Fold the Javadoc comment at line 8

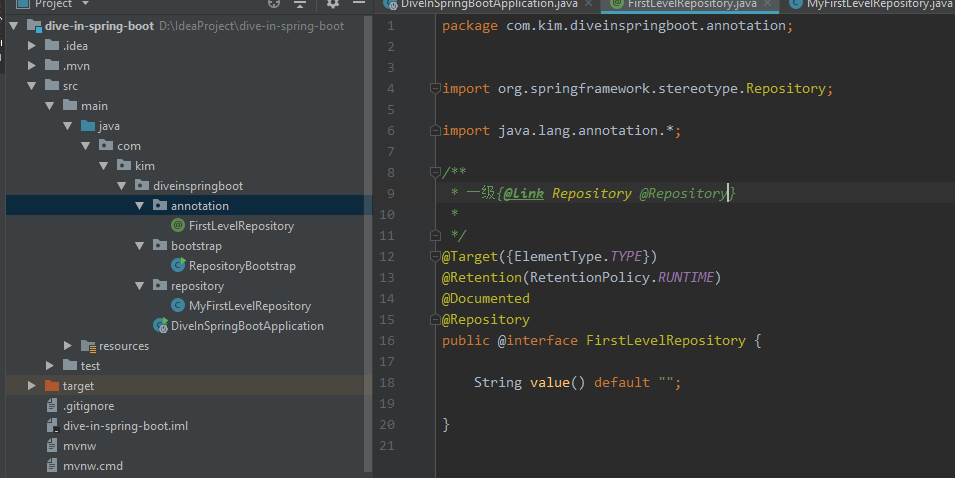pyautogui.click(x=434, y=172)
